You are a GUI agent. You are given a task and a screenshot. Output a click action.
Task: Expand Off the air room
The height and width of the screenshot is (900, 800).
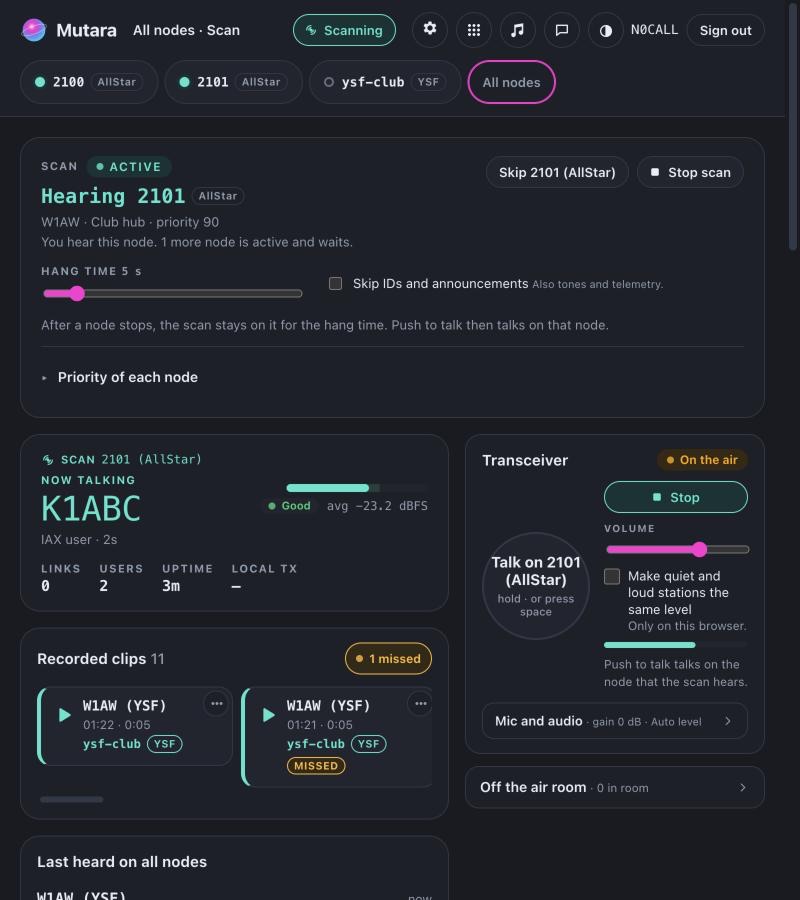[615, 788]
